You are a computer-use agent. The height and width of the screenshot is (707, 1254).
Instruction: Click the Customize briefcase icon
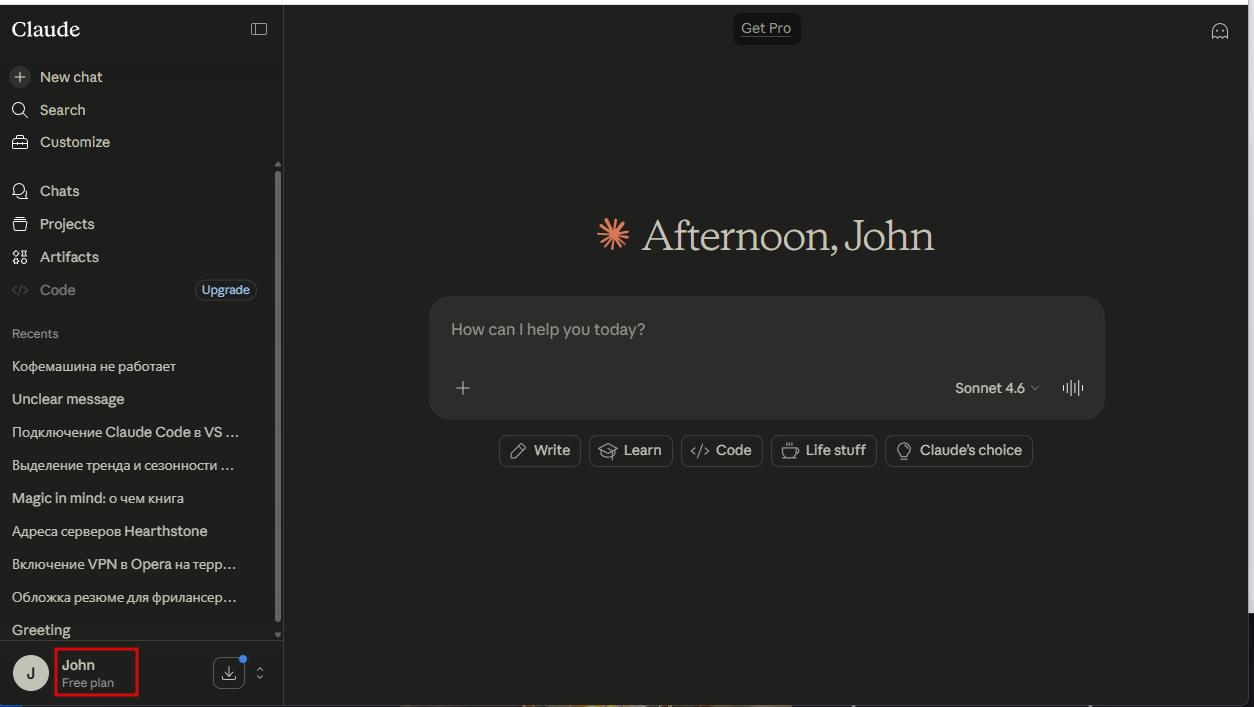(20, 142)
